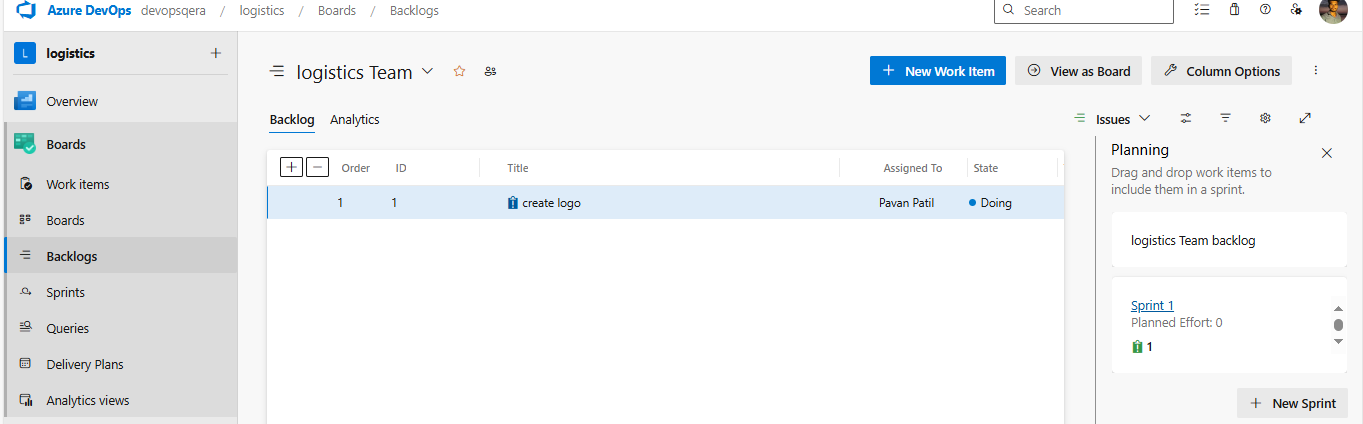Screen dimensions: 1363x424
Task: Click the favorite star next to logistics Team
Action: point(460,72)
